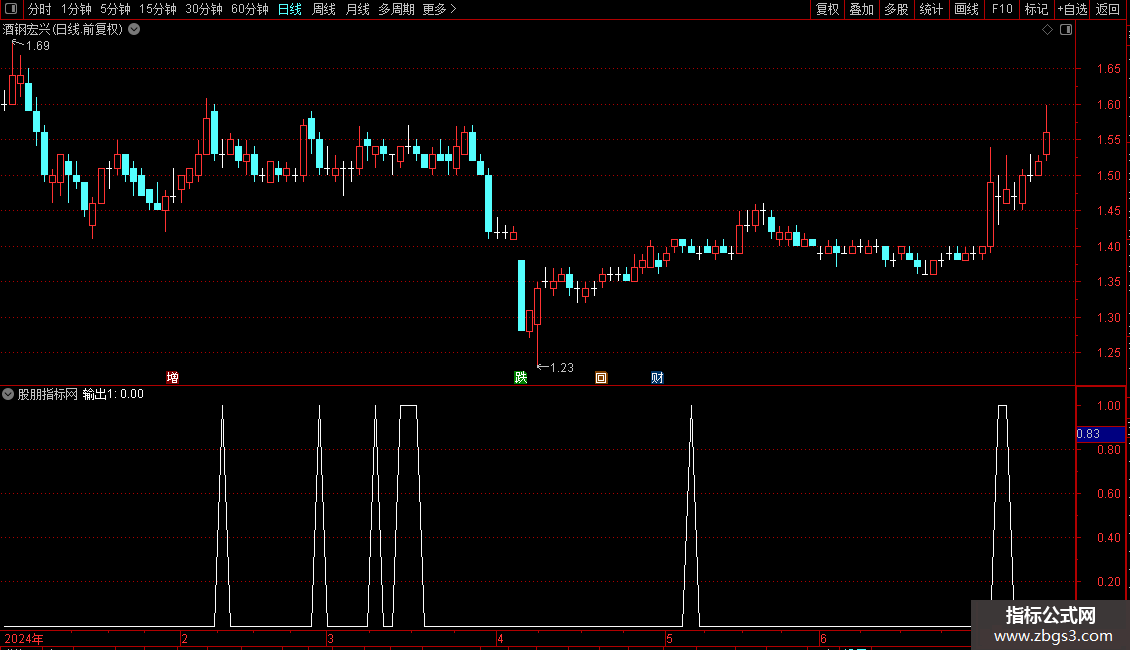Screen dimensions: 1130x650
Task: Click the 1.00 indicator axis label
Action: pyautogui.click(x=1108, y=406)
